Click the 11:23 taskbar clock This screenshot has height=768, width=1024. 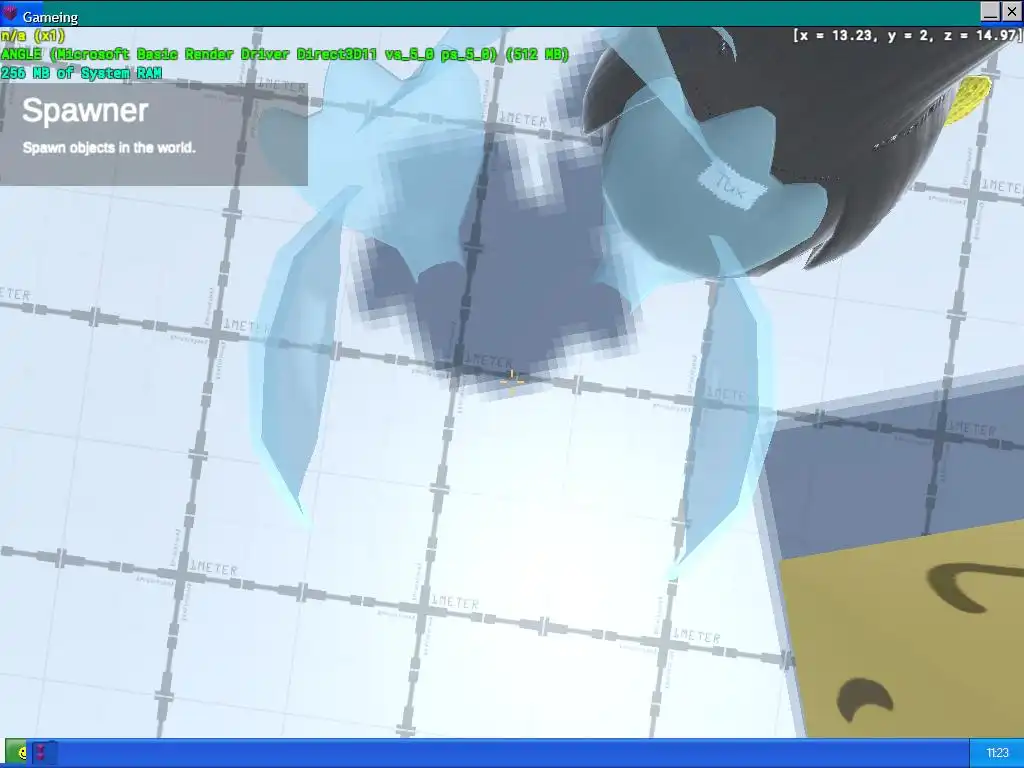997,753
